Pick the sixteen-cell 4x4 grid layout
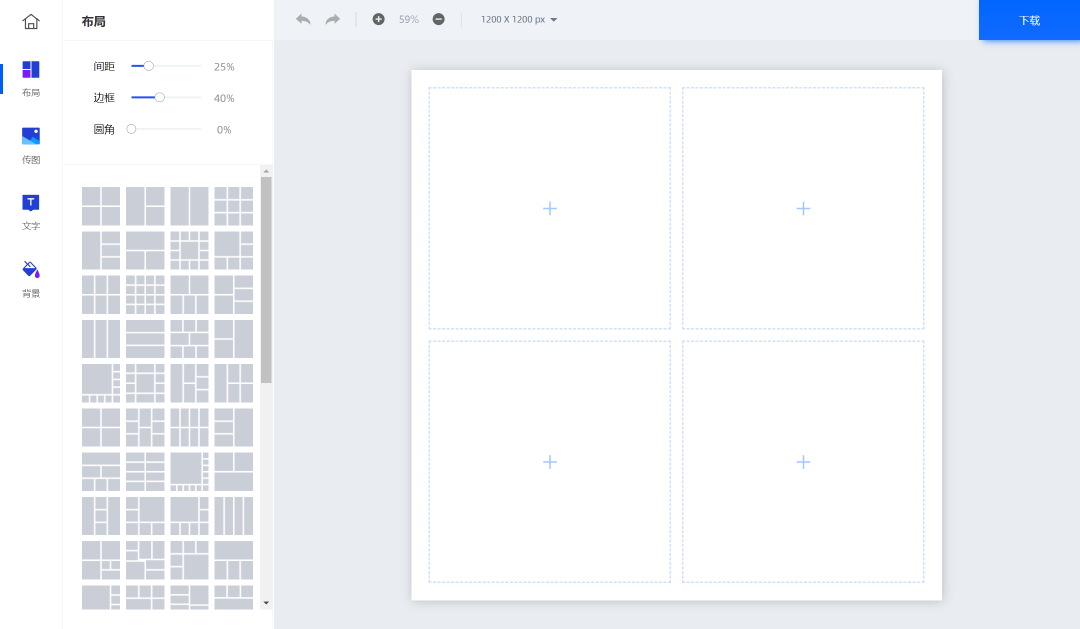 click(x=145, y=294)
